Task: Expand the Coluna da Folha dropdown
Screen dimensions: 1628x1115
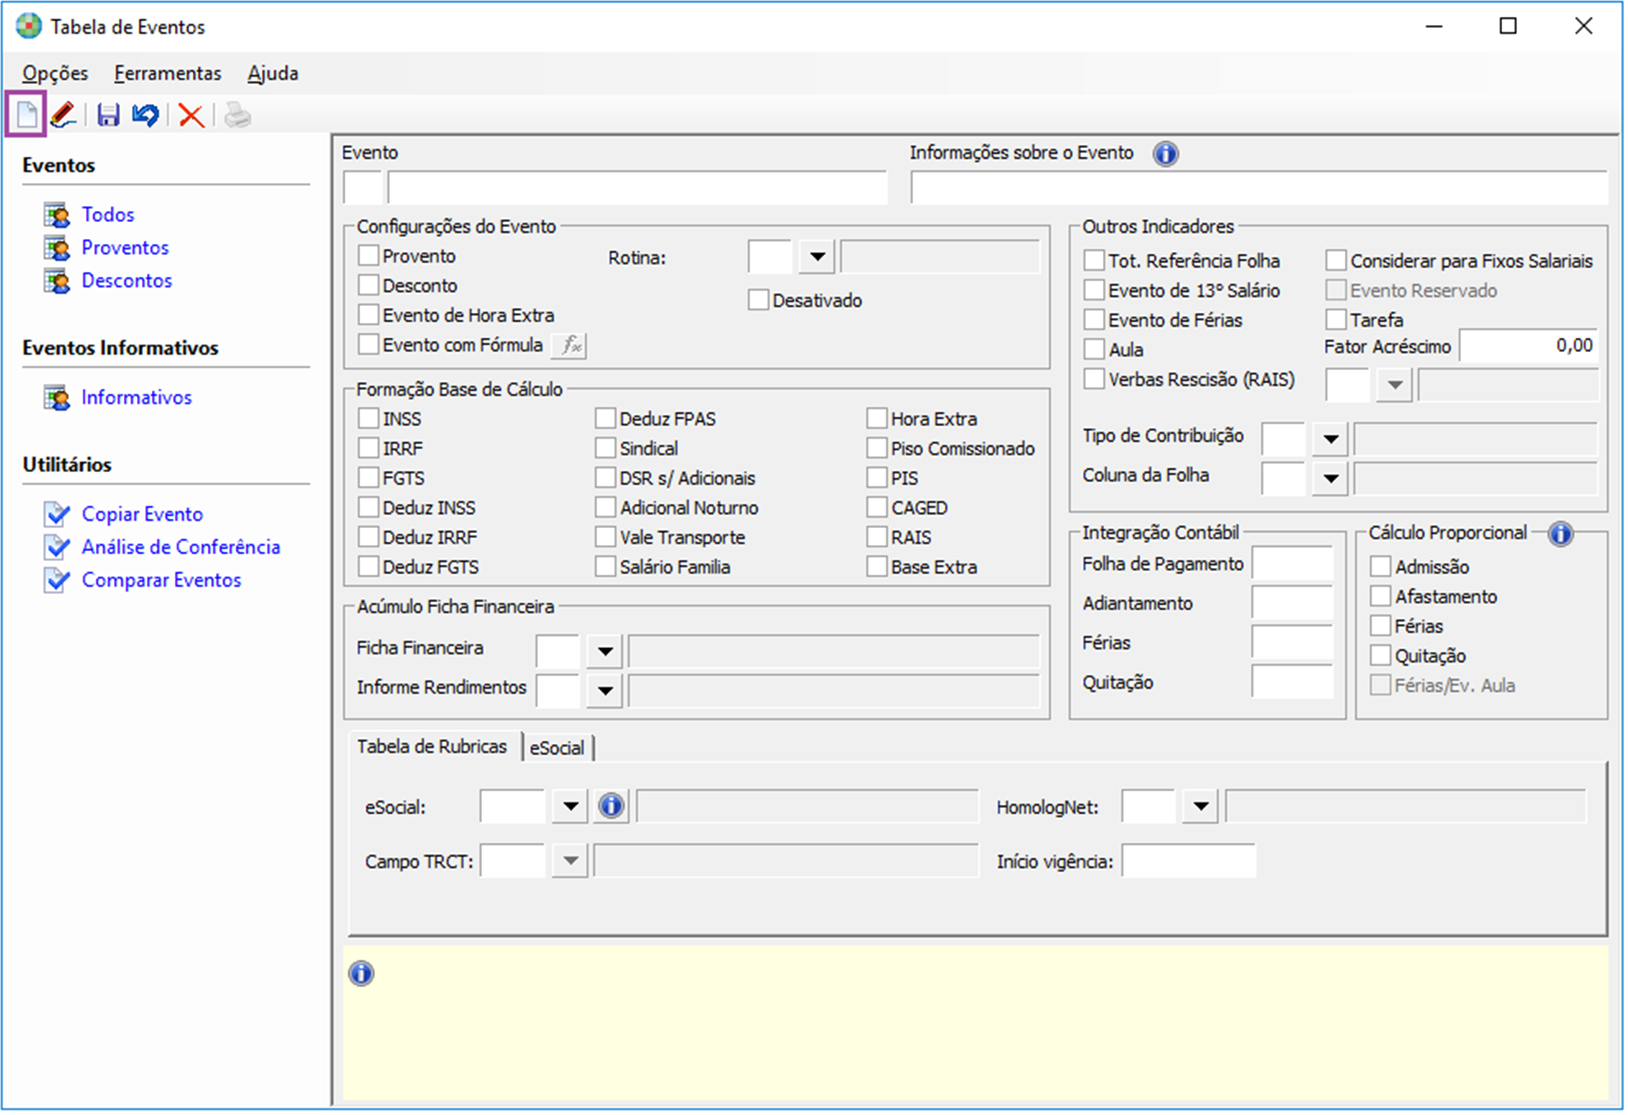Action: pyautogui.click(x=1330, y=478)
